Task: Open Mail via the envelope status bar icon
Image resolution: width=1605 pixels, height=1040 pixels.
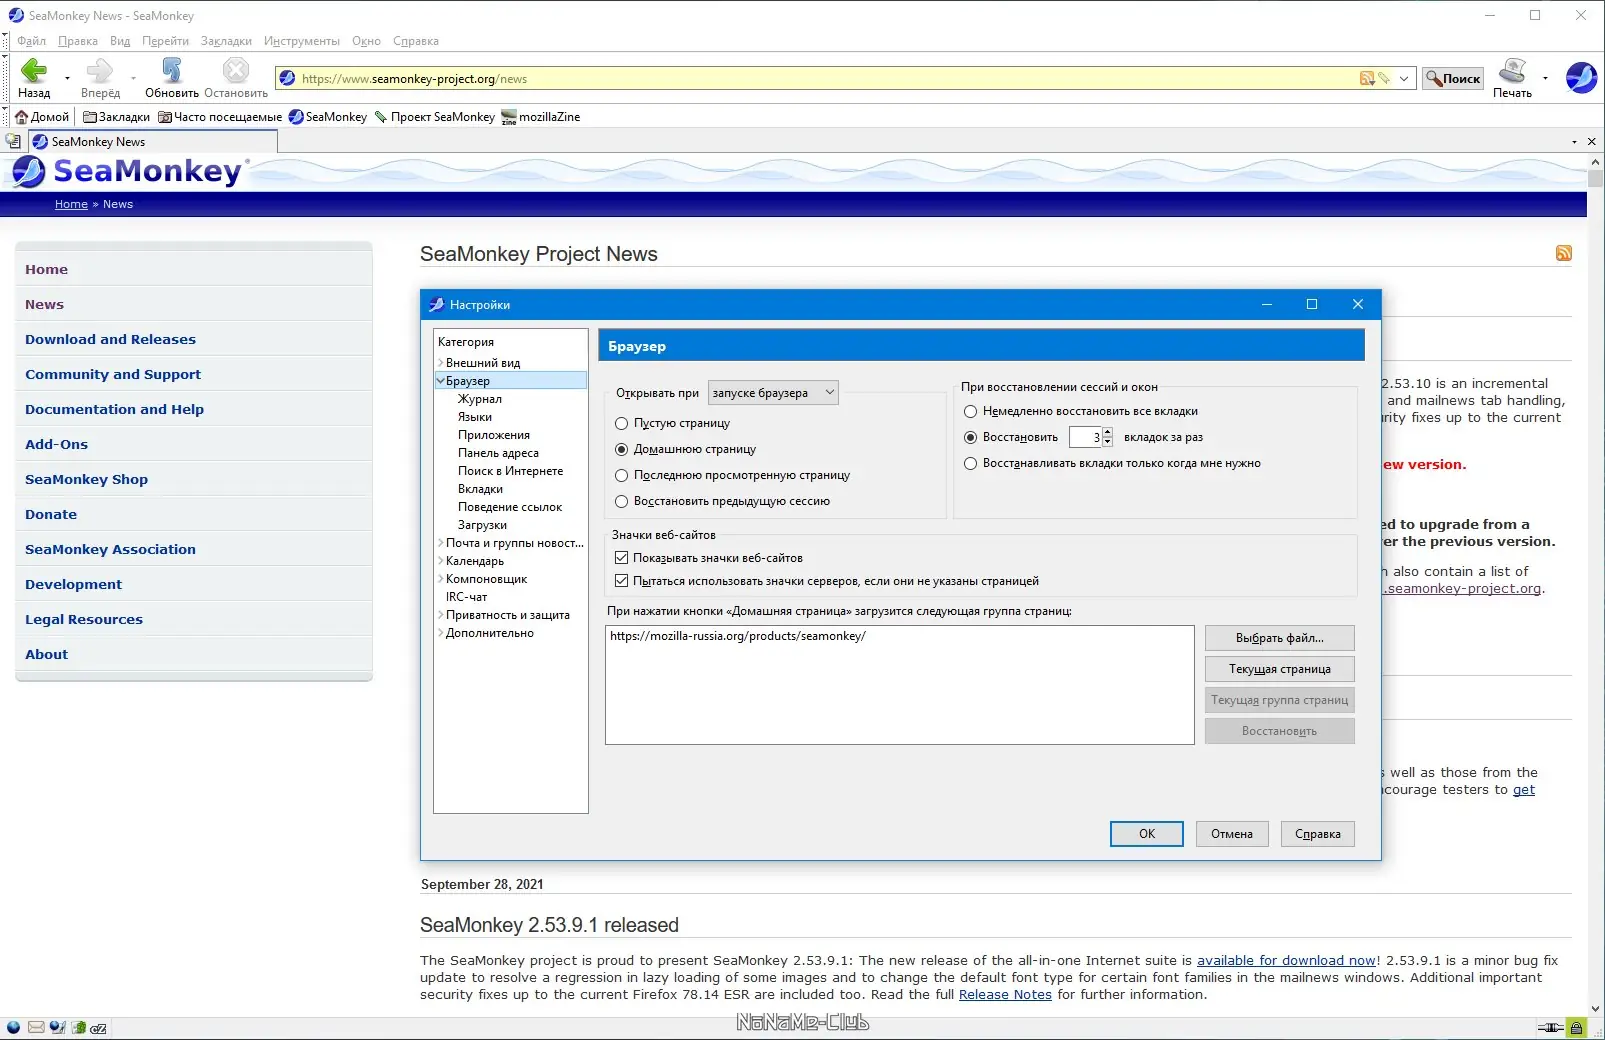Action: [36, 1027]
